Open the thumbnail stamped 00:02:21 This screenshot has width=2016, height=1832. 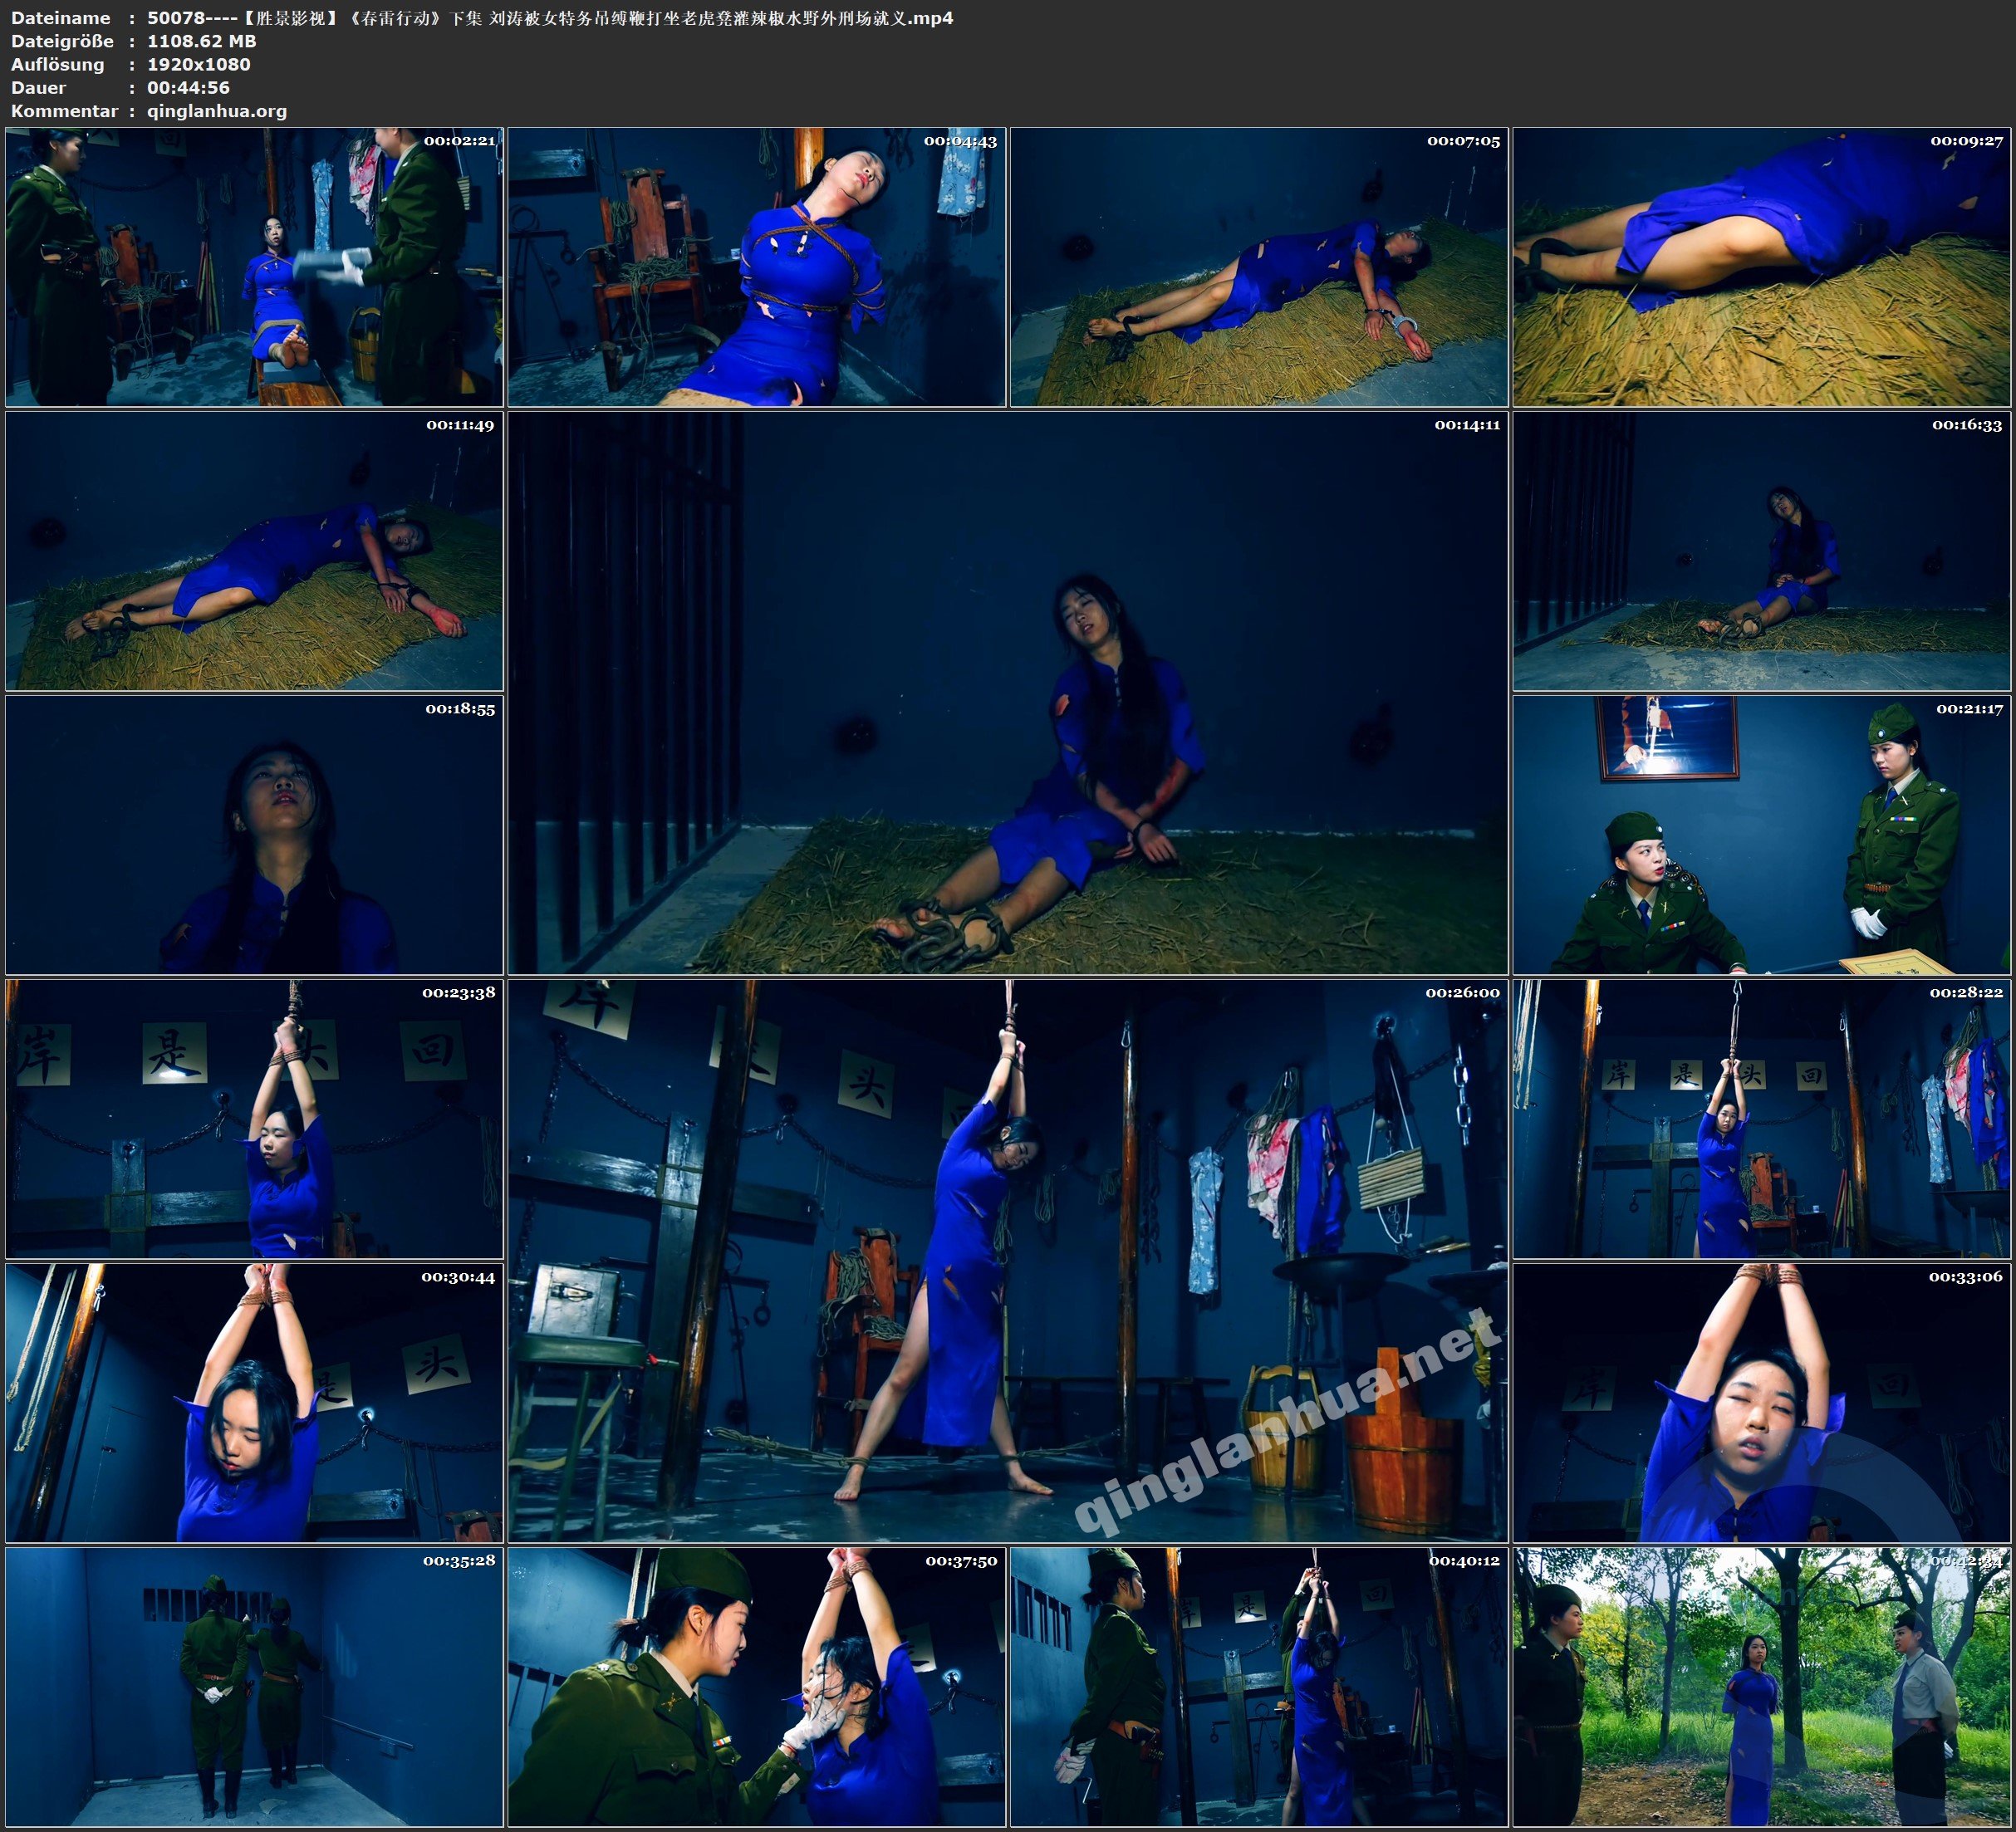coord(254,267)
